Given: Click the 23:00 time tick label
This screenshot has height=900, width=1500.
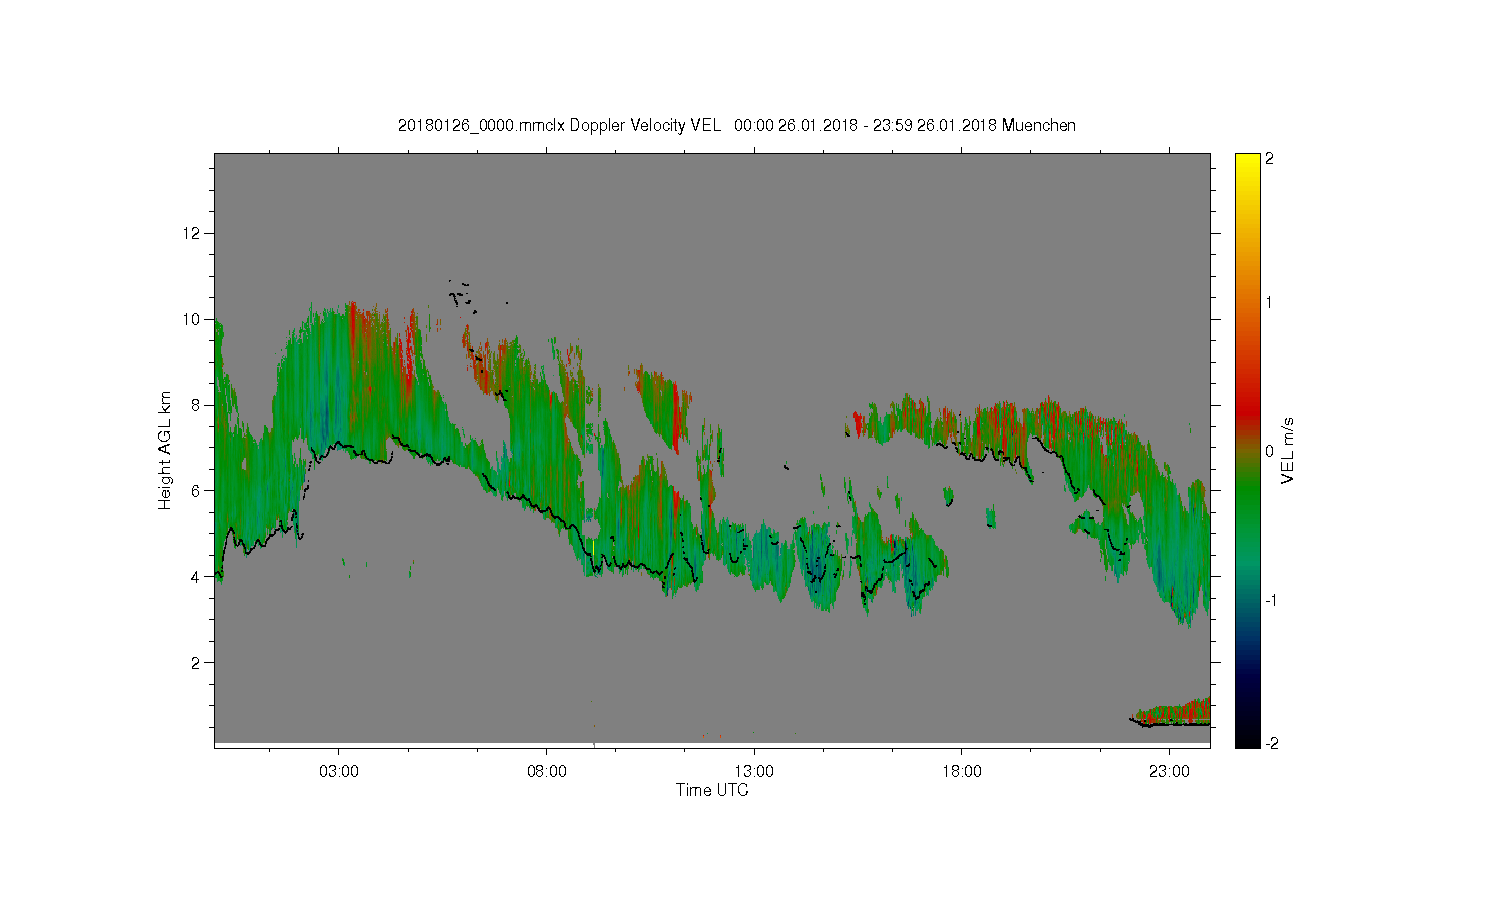Looking at the screenshot, I should click(x=1169, y=772).
